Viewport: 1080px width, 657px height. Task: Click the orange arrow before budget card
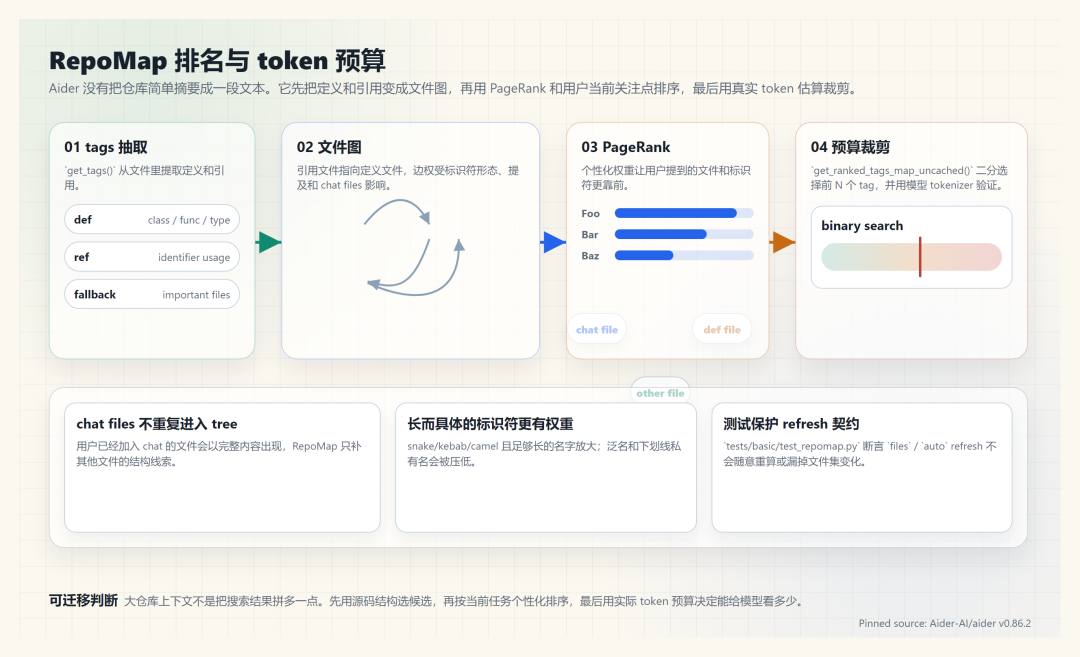click(783, 242)
